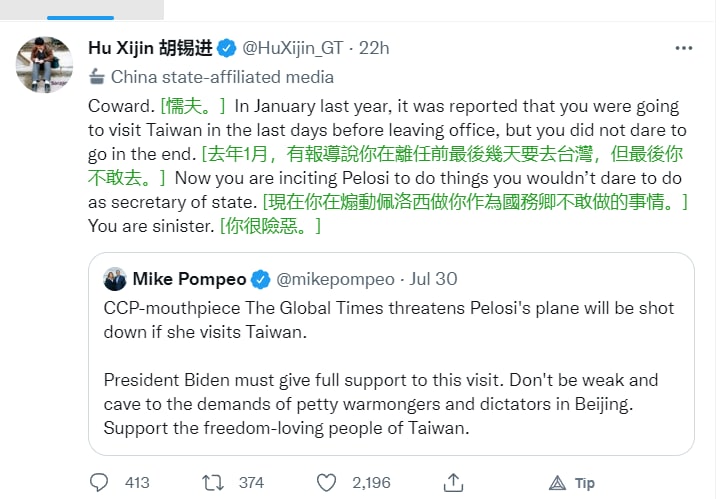The height and width of the screenshot is (499, 724).
Task: Open the China state-affiliated media label
Action: tap(222, 76)
